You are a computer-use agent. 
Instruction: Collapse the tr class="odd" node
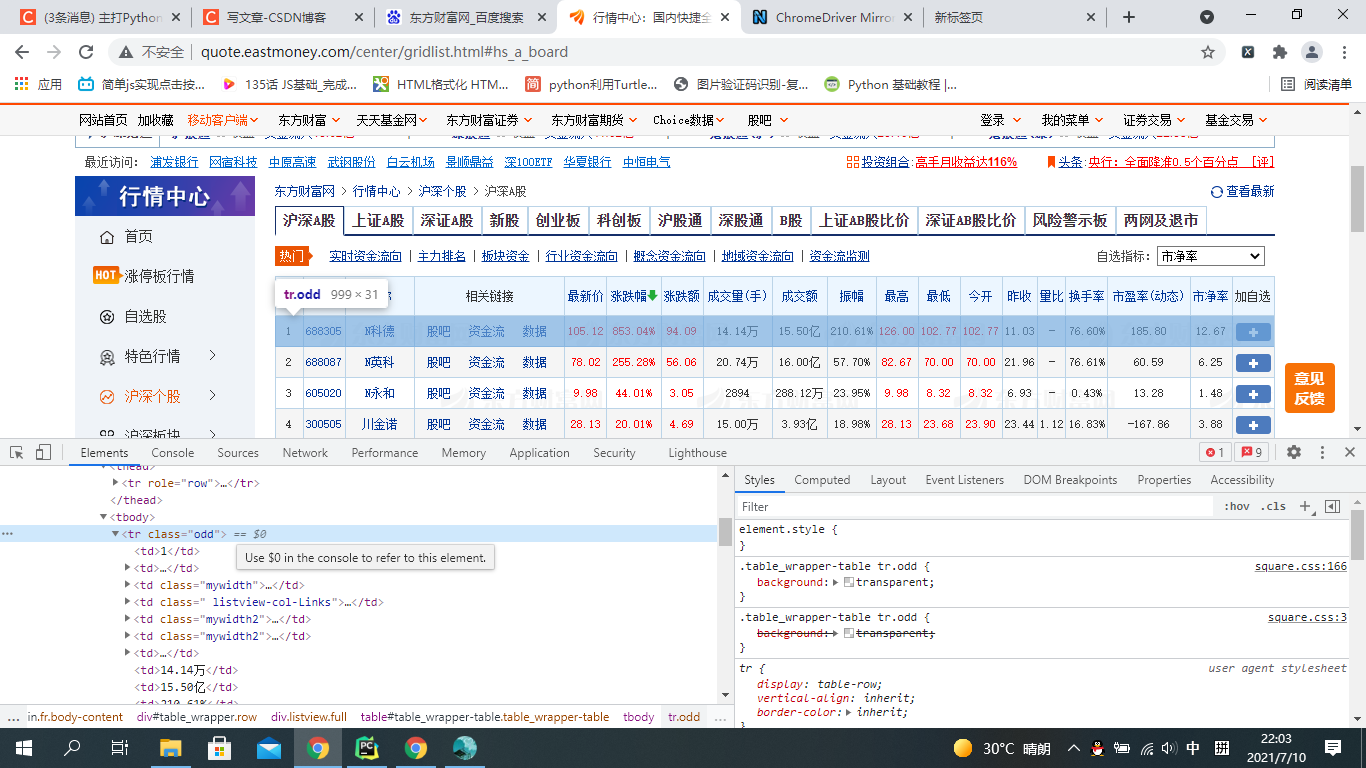tap(116, 534)
